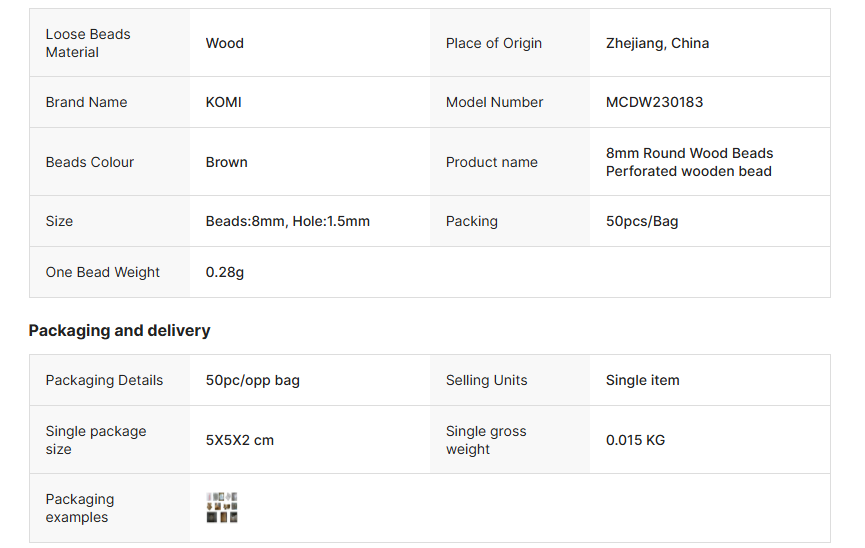Viewport: 865px width, 548px height.
Task: Click the KOMI brand name value
Action: coord(223,102)
